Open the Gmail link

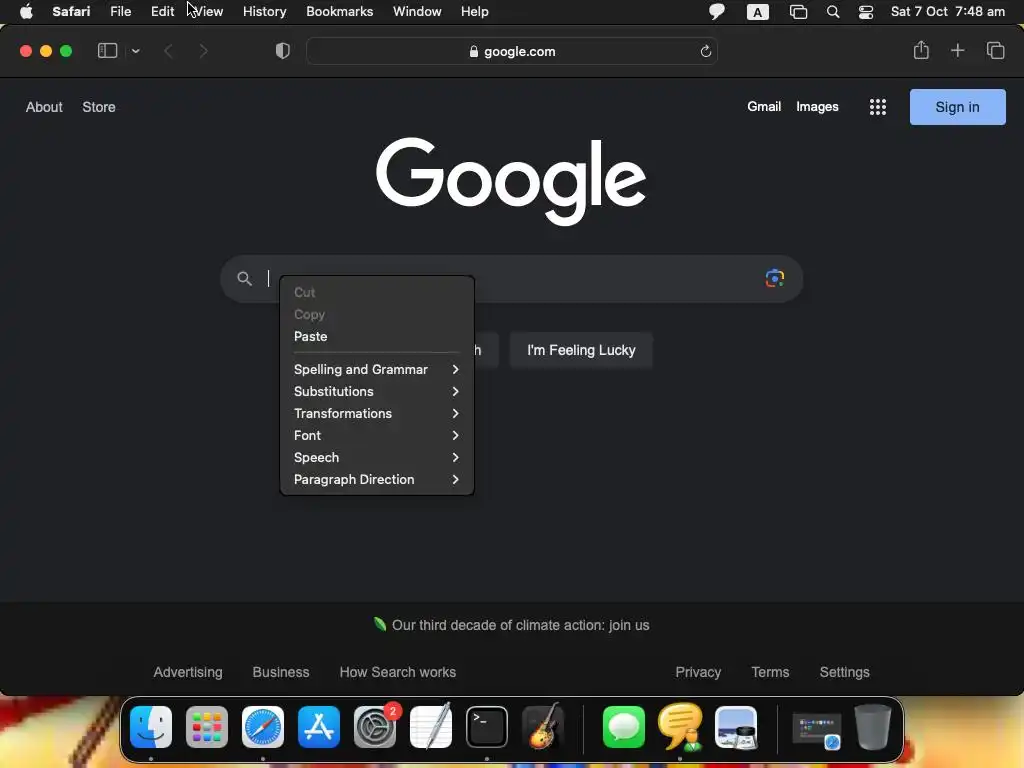pyautogui.click(x=764, y=106)
